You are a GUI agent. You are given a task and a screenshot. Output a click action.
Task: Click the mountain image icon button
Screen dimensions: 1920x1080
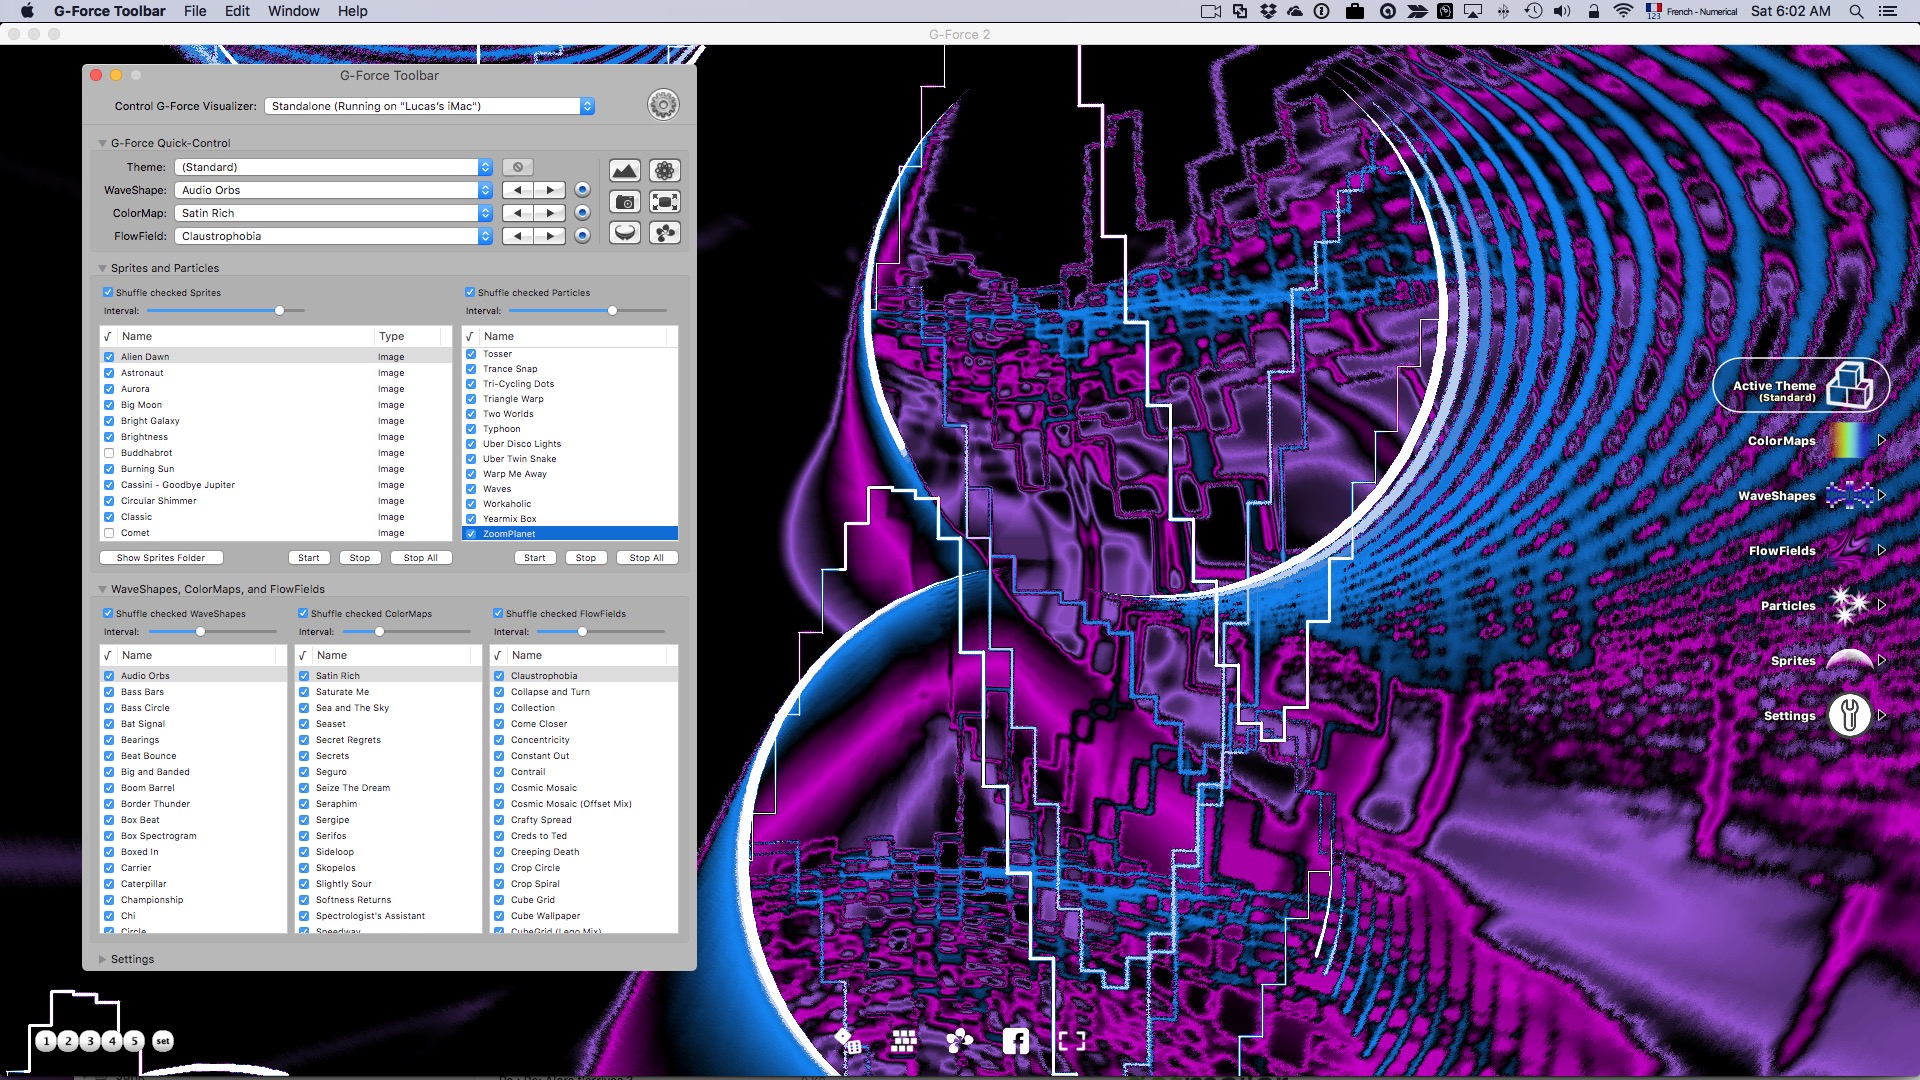tap(625, 171)
